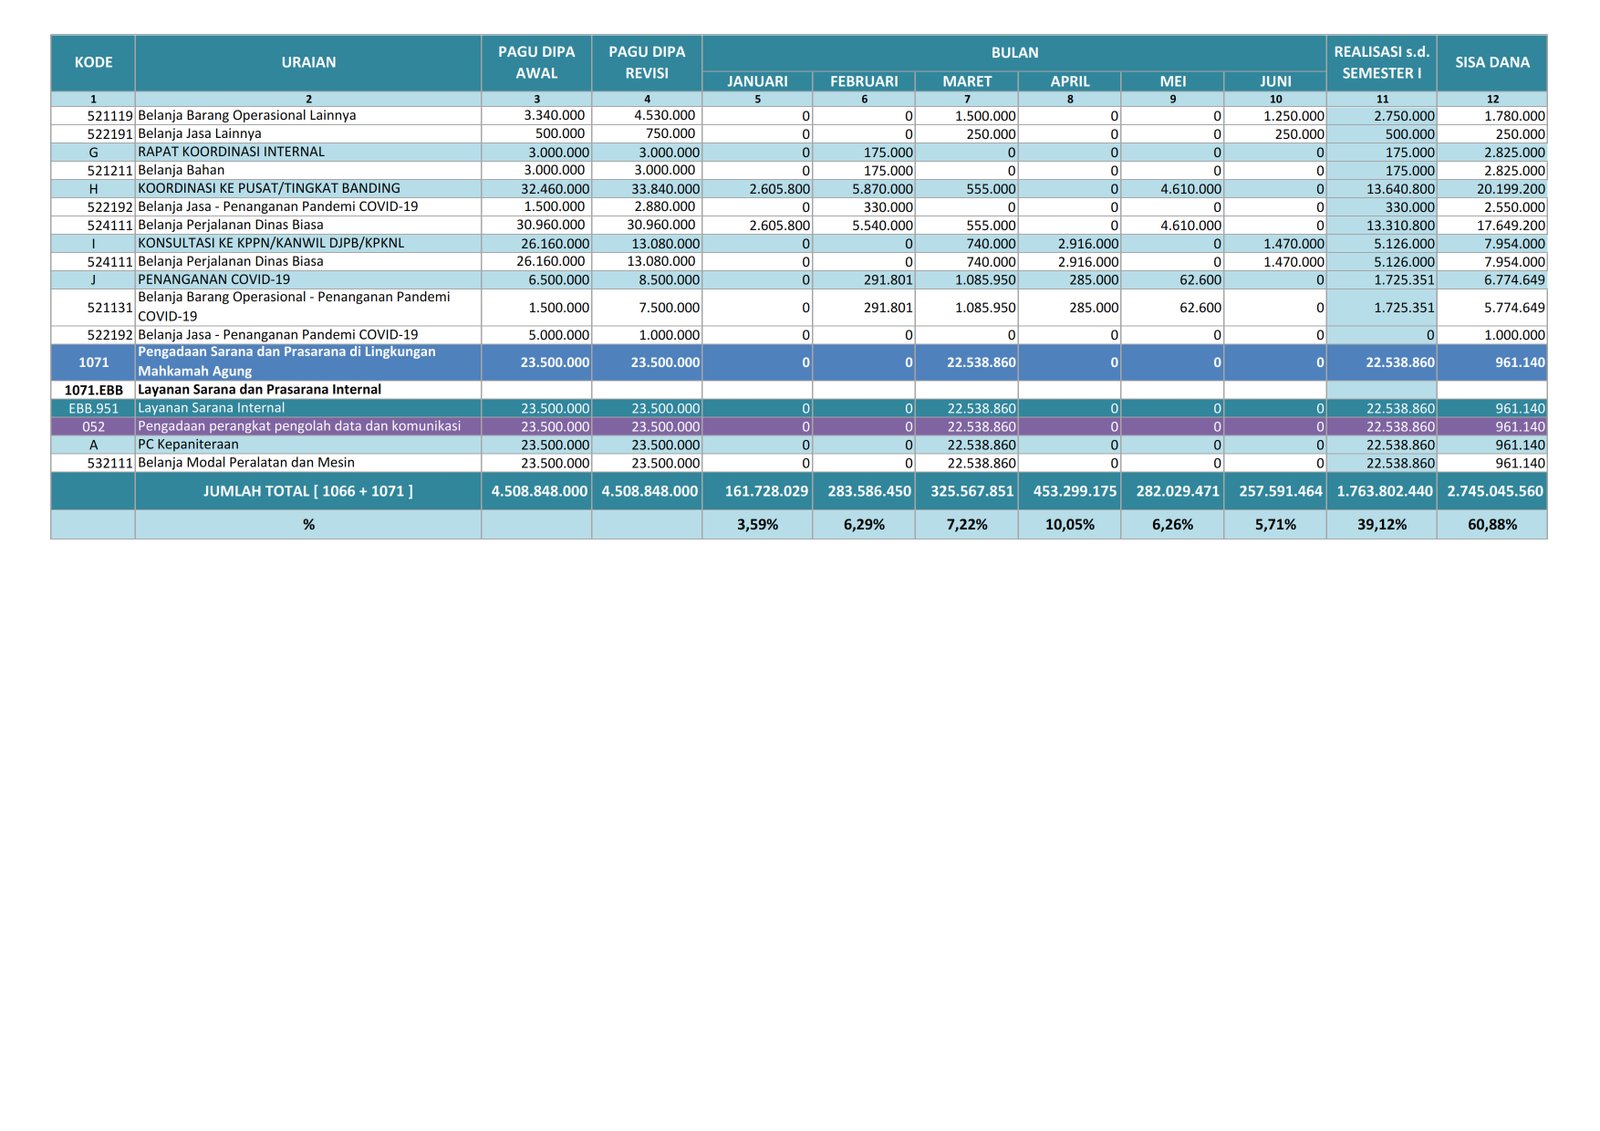The width and height of the screenshot is (1600, 1131).
Task: Click the 3,59% January percentage
Action: (x=757, y=524)
